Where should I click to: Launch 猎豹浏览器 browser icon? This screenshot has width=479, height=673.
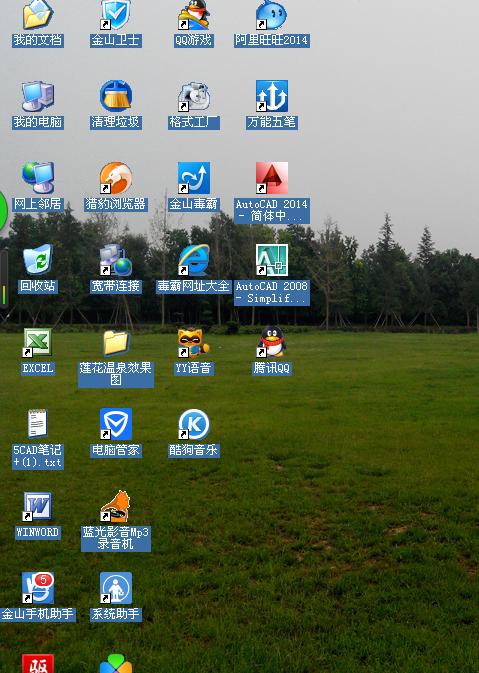point(116,178)
